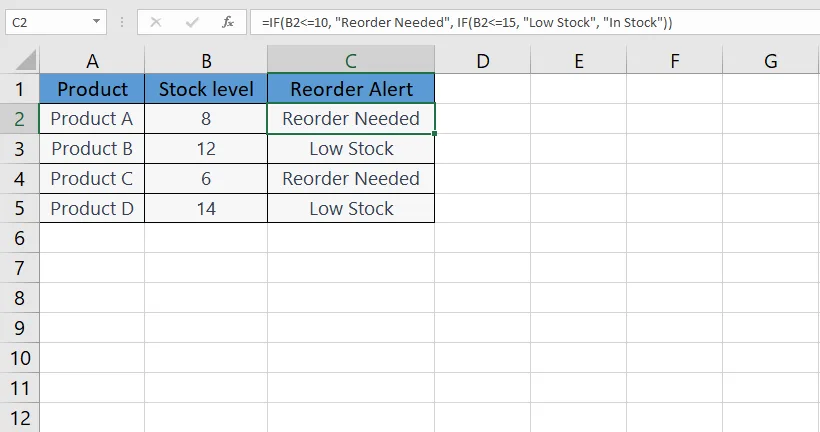Select row 7 header
Image resolution: width=820 pixels, height=432 pixels.
[19, 268]
